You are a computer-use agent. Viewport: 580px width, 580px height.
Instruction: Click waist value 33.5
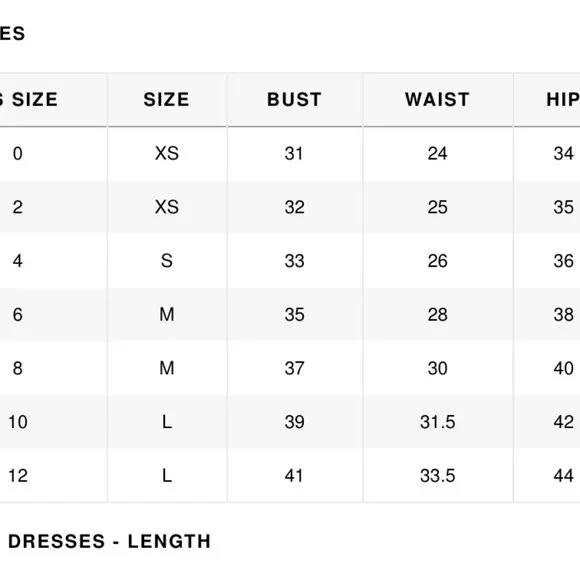click(438, 475)
